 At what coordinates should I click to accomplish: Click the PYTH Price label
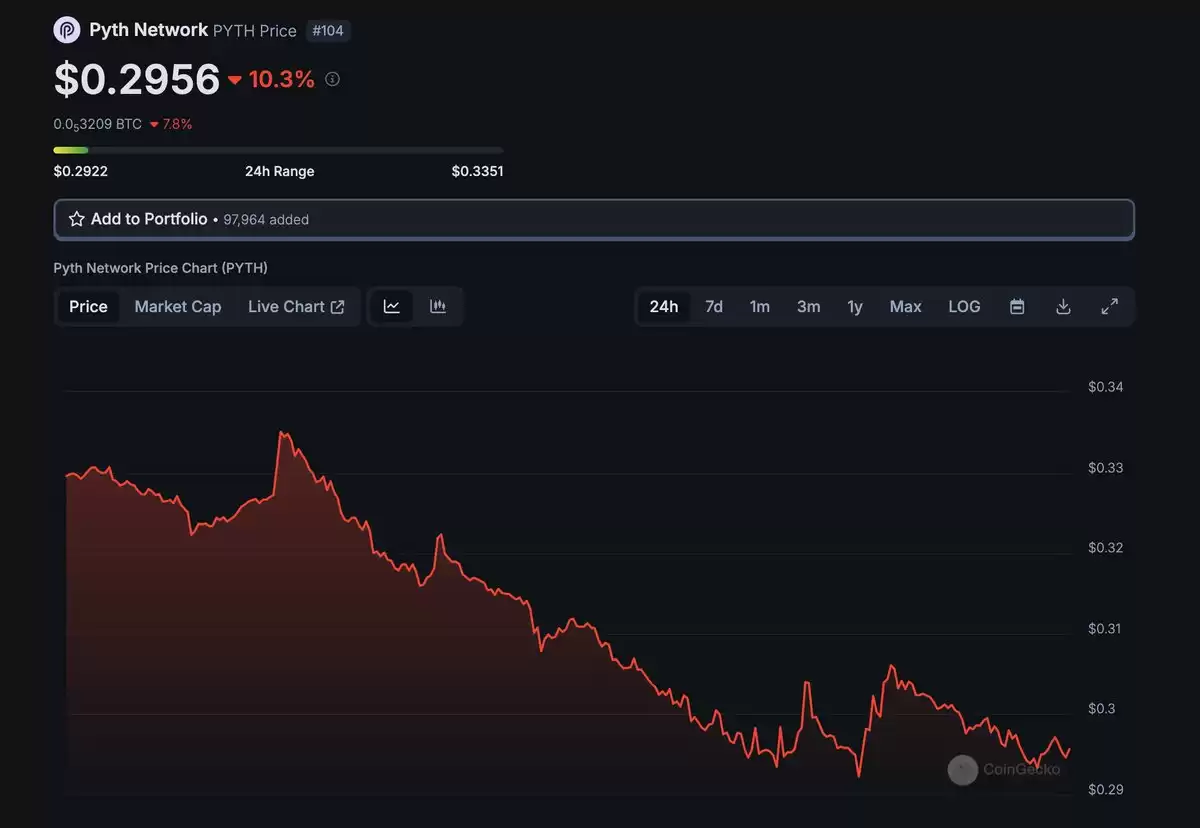pos(255,31)
